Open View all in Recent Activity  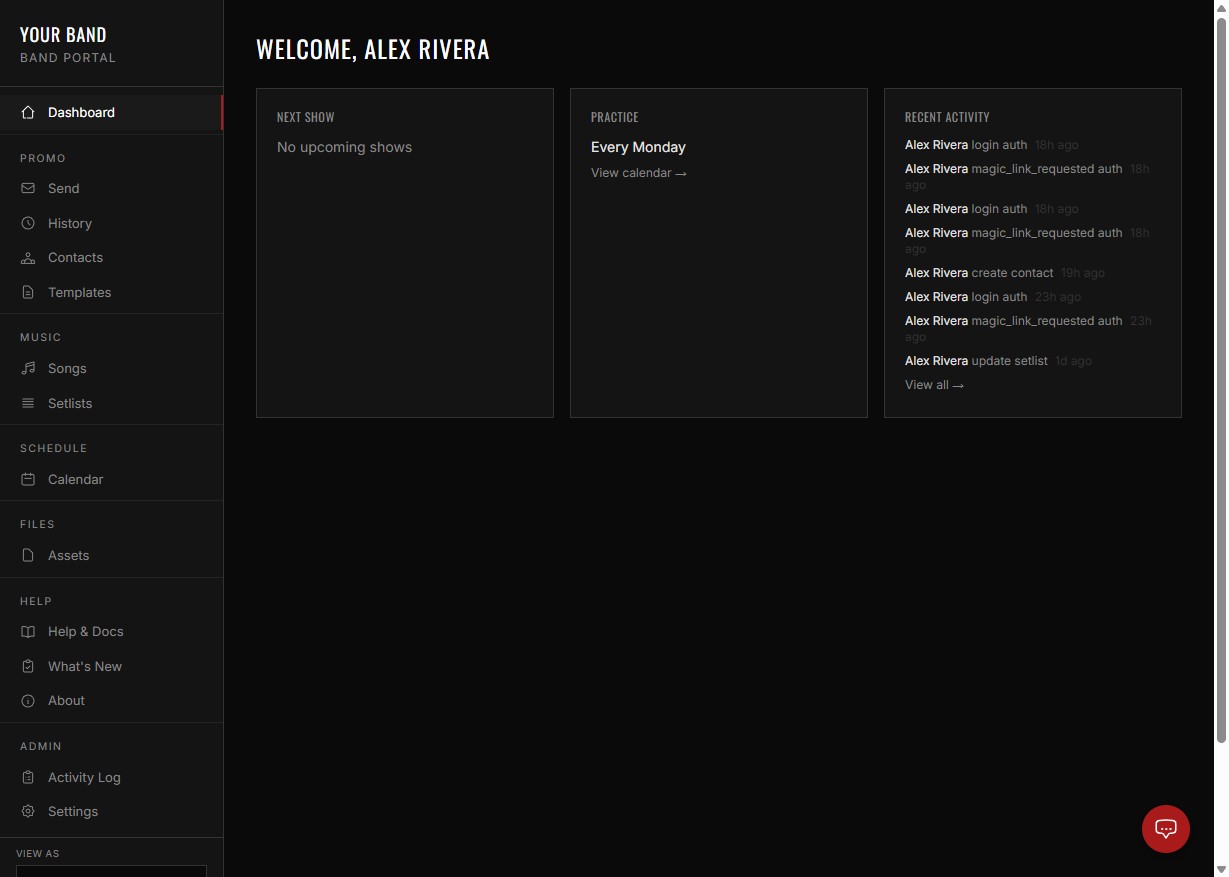(933, 384)
